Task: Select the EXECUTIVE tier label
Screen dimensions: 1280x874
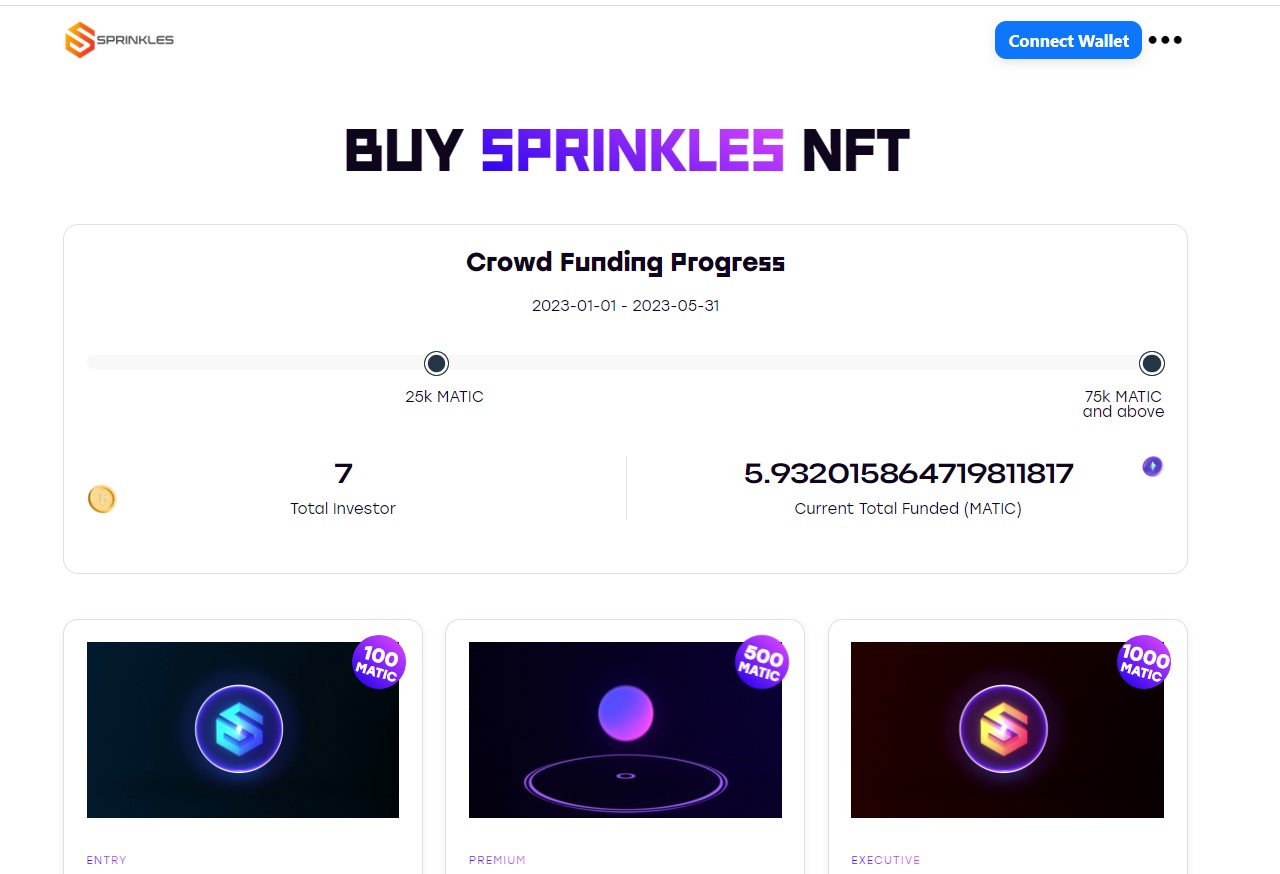Action: point(886,860)
